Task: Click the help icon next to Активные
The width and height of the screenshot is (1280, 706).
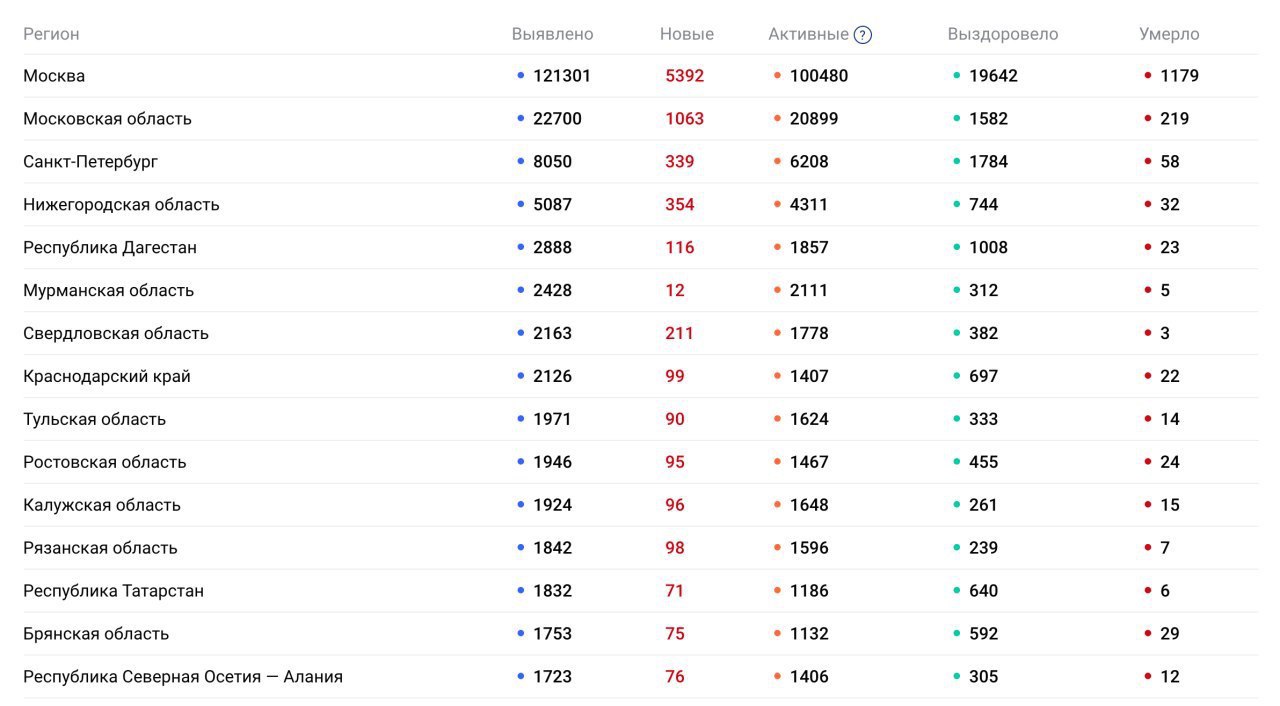Action: (x=863, y=35)
